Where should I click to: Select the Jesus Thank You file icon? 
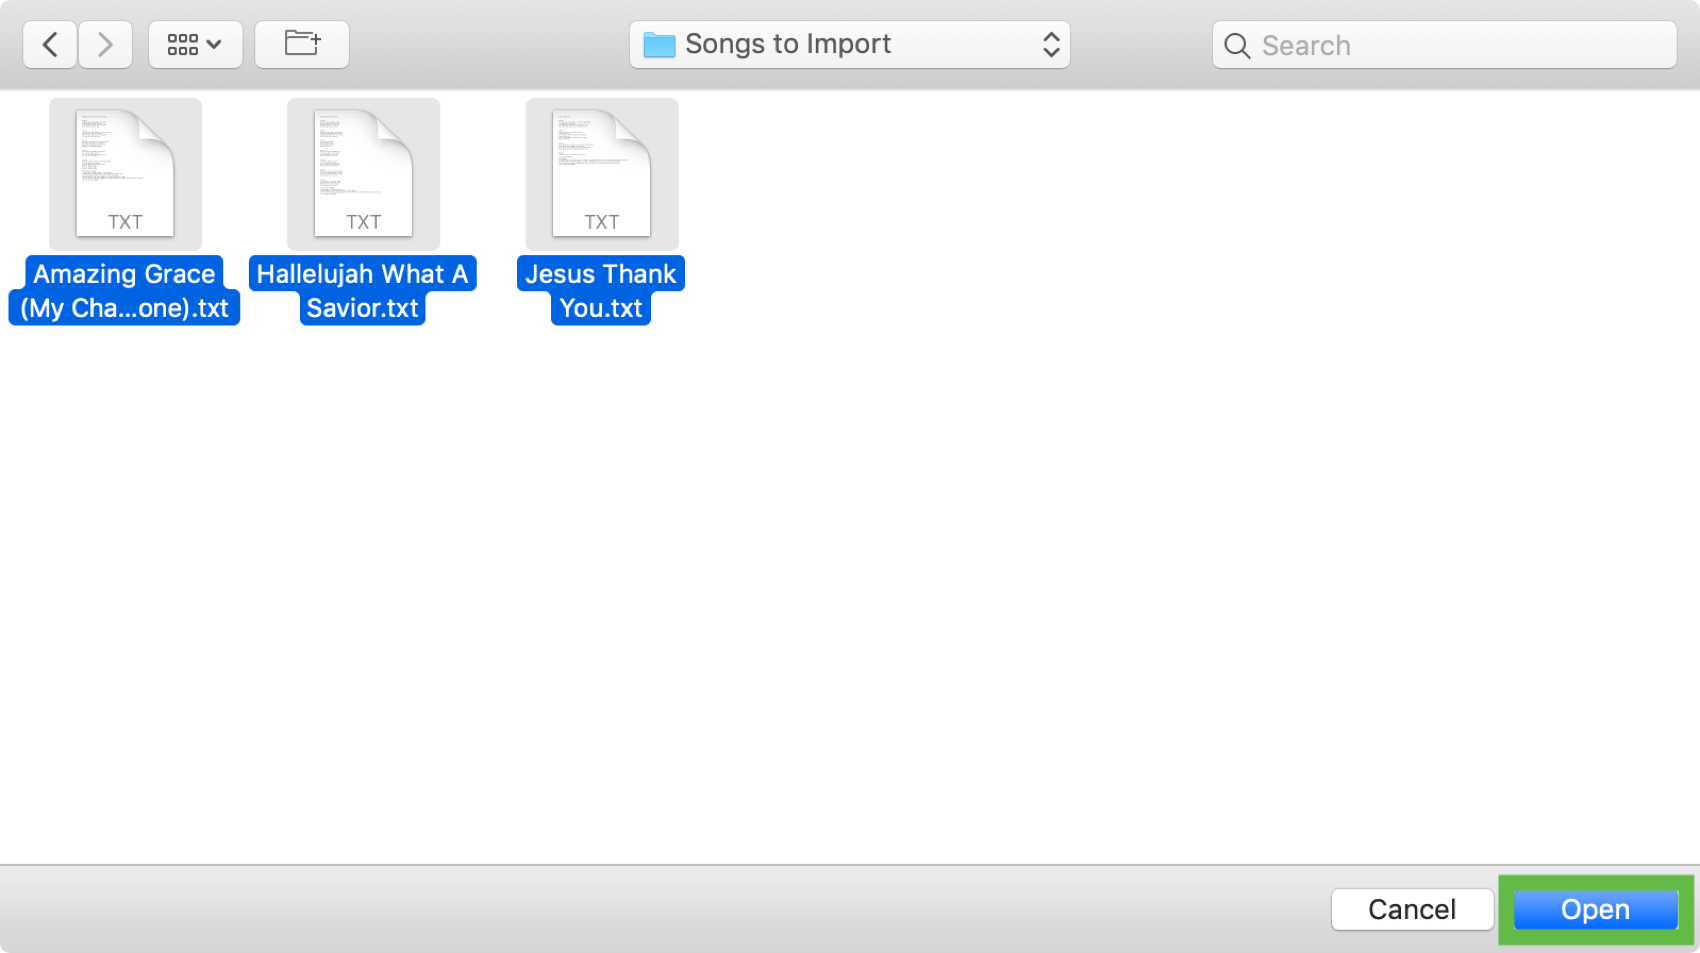(x=602, y=174)
